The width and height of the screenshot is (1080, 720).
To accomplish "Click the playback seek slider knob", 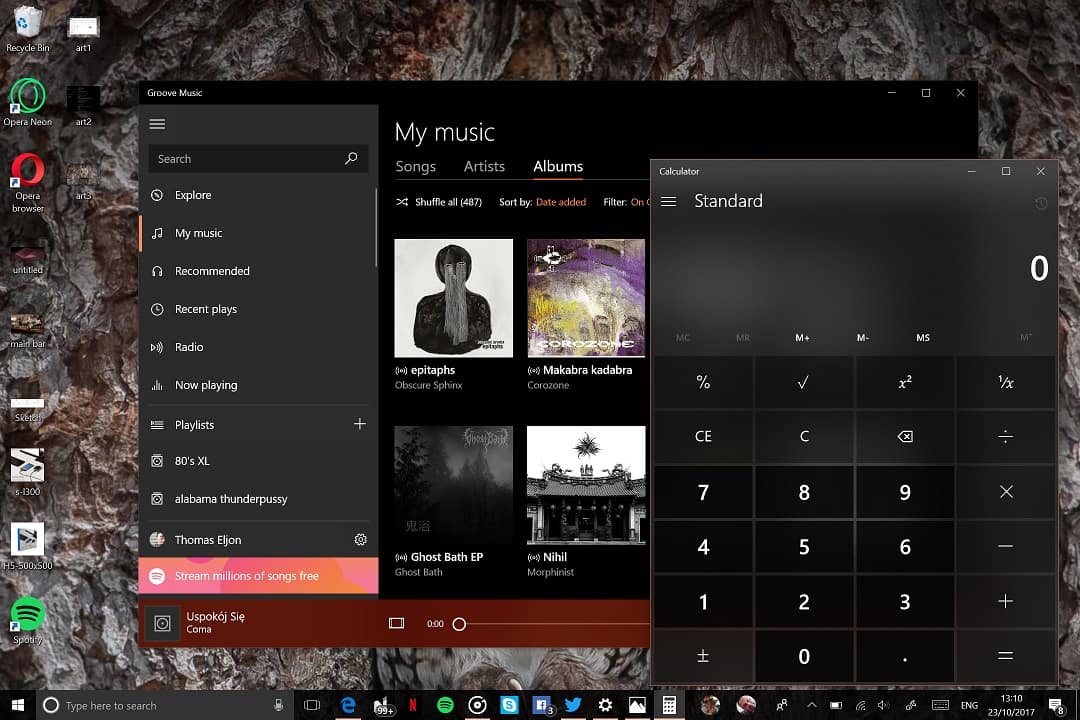I will point(459,624).
